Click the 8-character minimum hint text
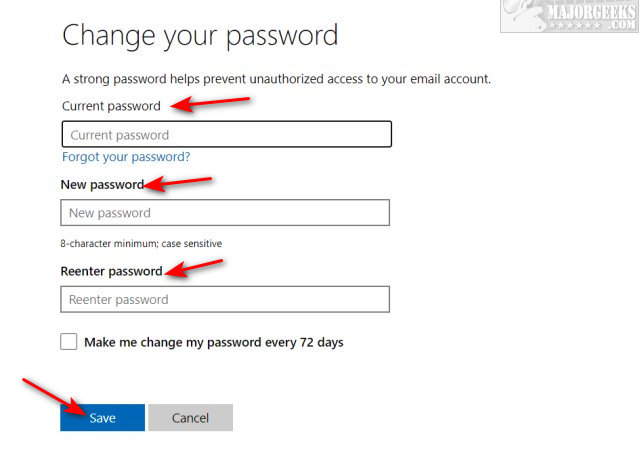 coord(141,243)
